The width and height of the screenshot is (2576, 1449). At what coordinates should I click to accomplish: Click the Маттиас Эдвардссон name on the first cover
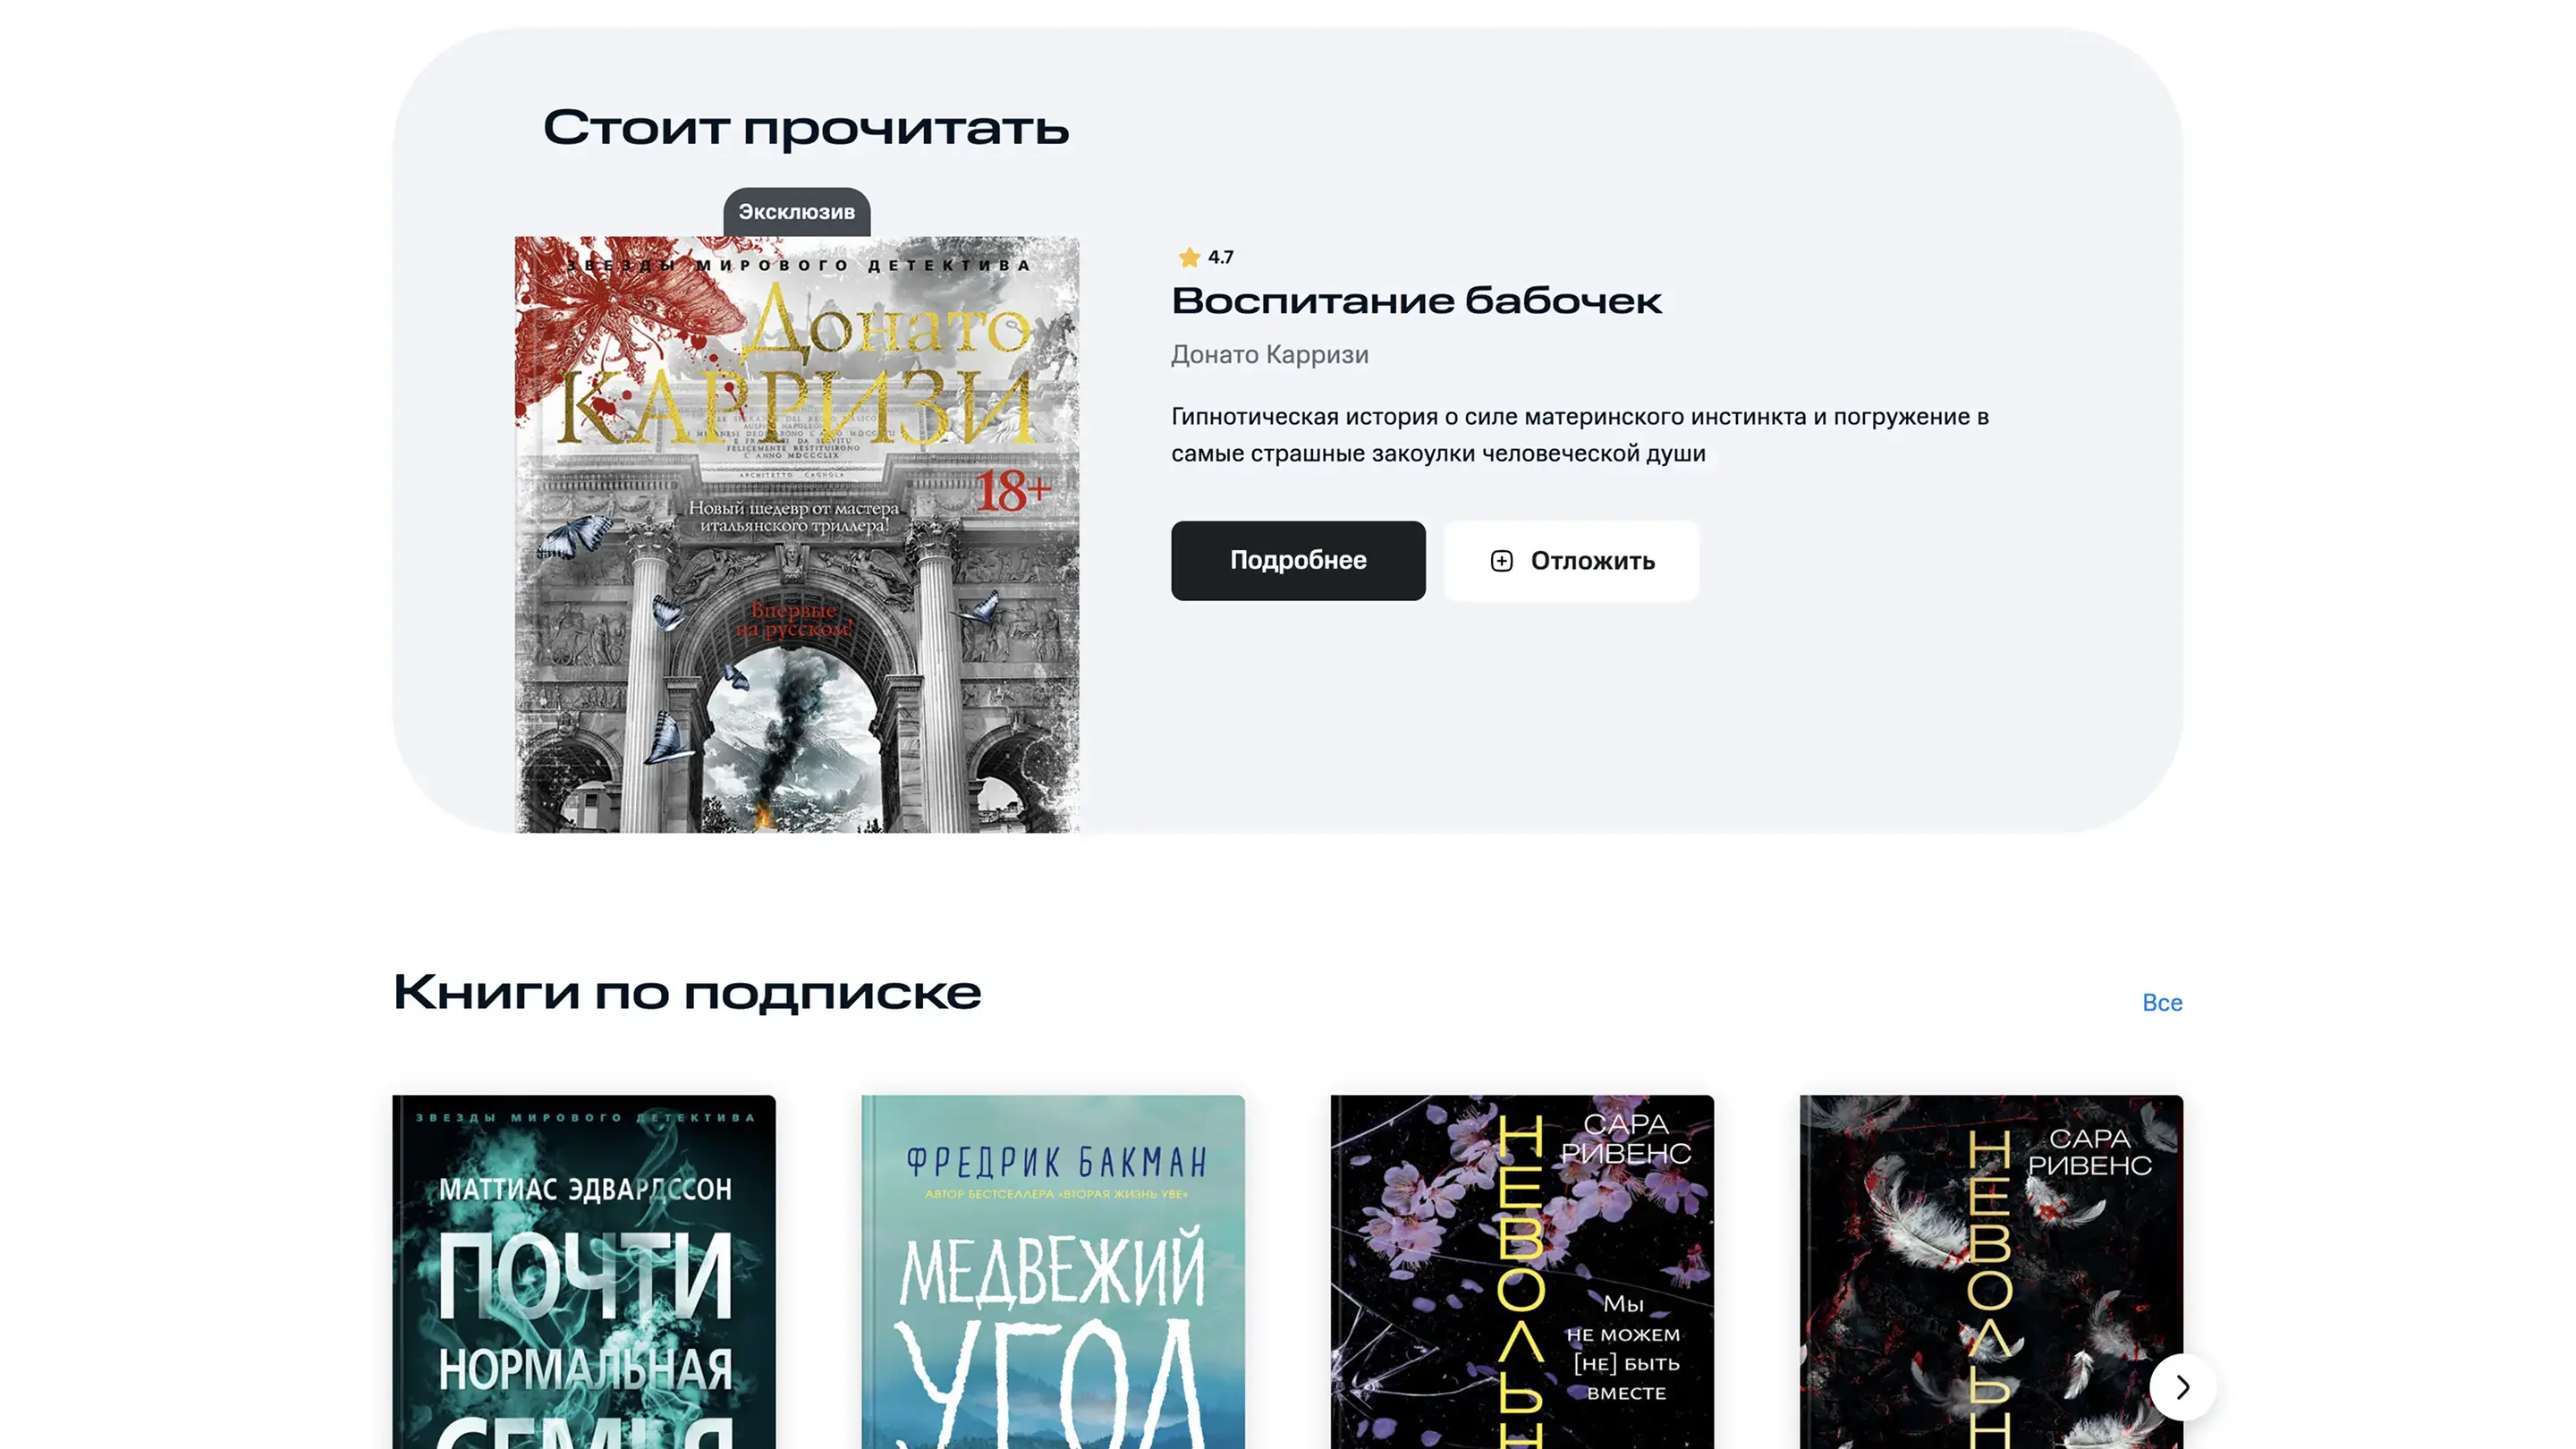click(x=585, y=1189)
